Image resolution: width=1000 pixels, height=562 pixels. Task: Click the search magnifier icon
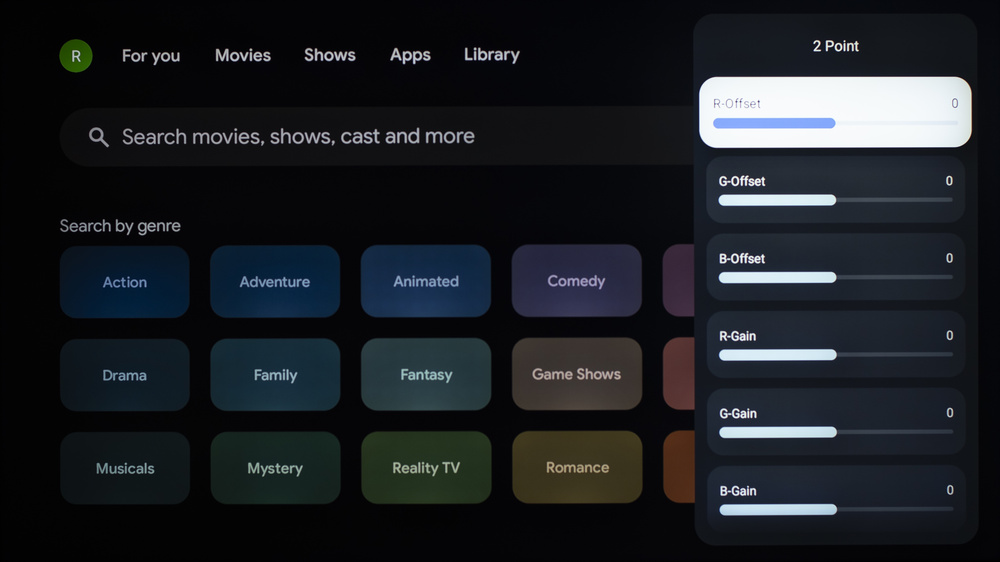pos(98,137)
